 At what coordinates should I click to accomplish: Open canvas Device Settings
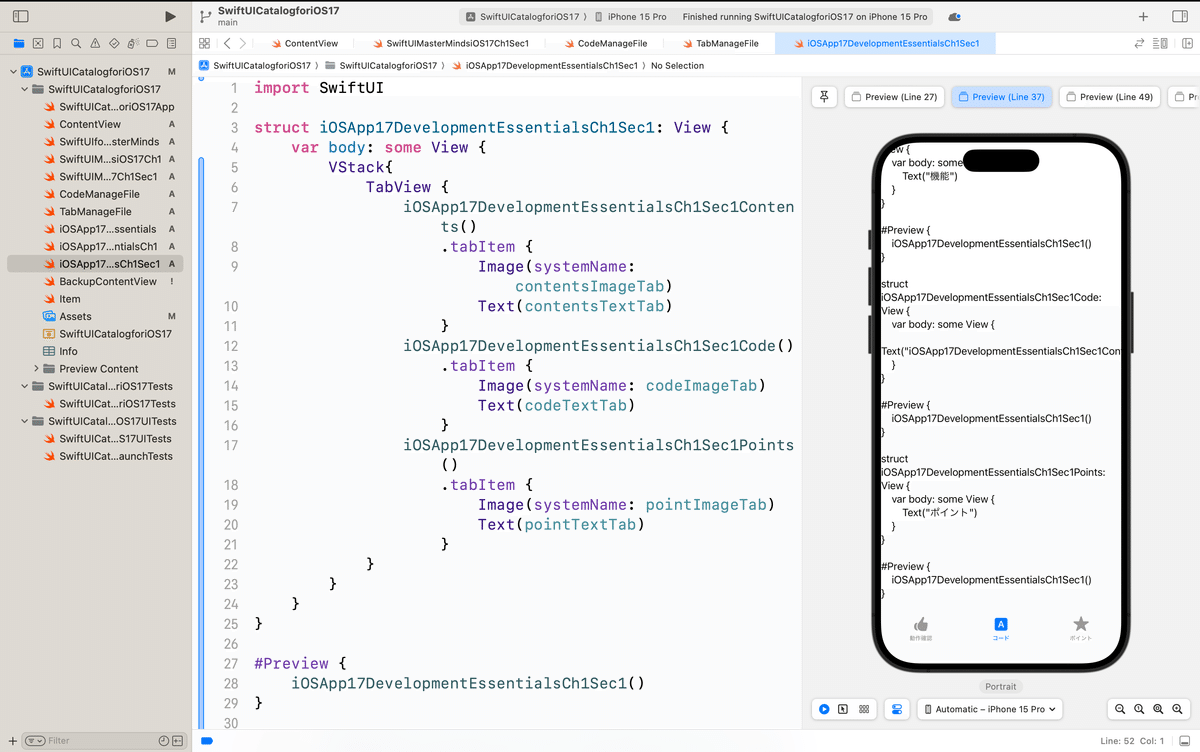(x=897, y=709)
